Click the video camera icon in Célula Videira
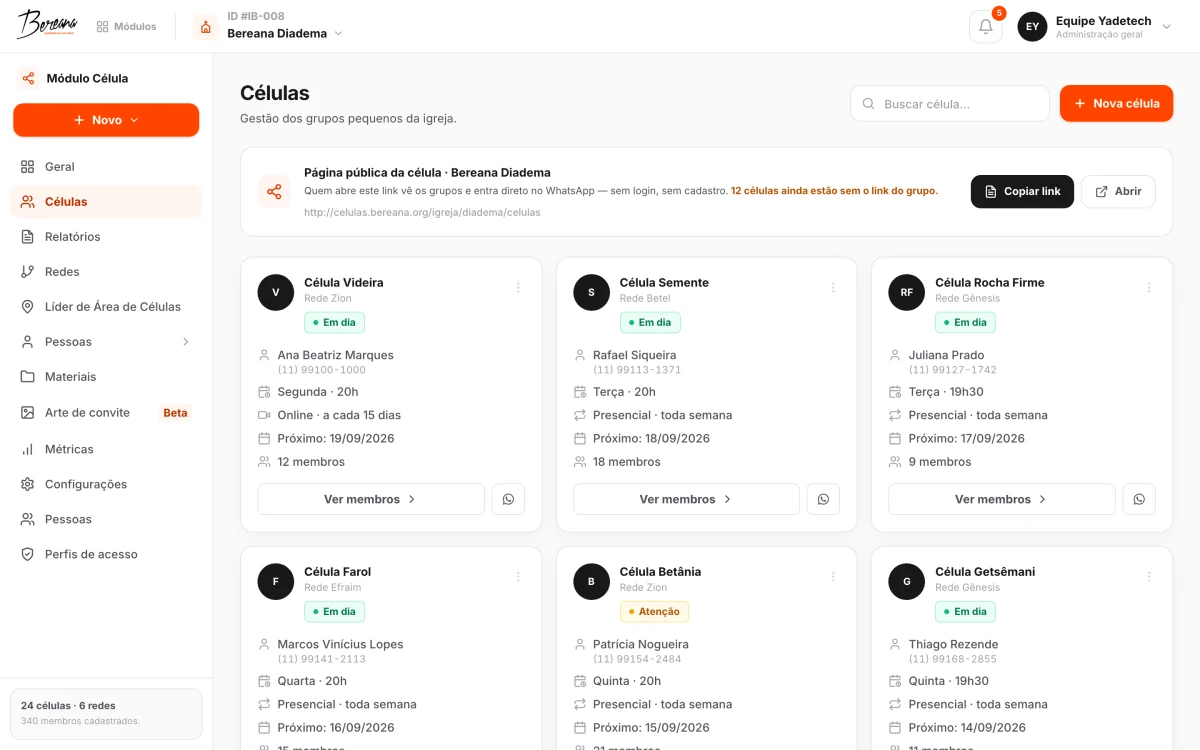The image size is (1200, 750). coord(264,415)
